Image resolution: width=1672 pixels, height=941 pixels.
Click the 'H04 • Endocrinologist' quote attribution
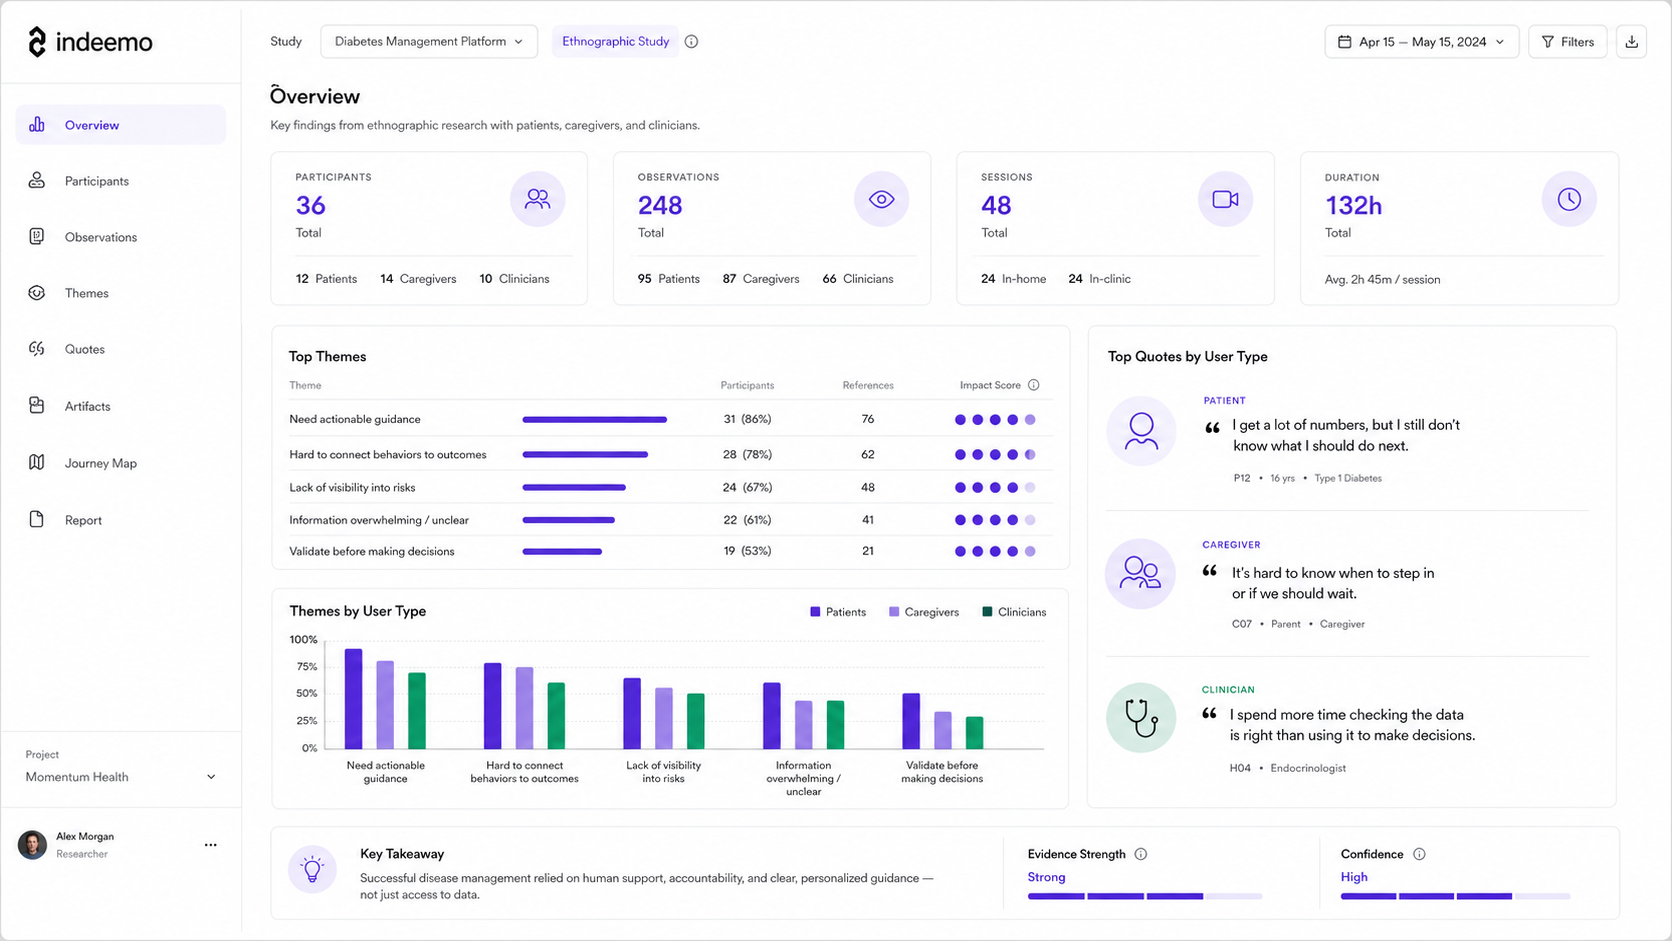(x=1287, y=768)
